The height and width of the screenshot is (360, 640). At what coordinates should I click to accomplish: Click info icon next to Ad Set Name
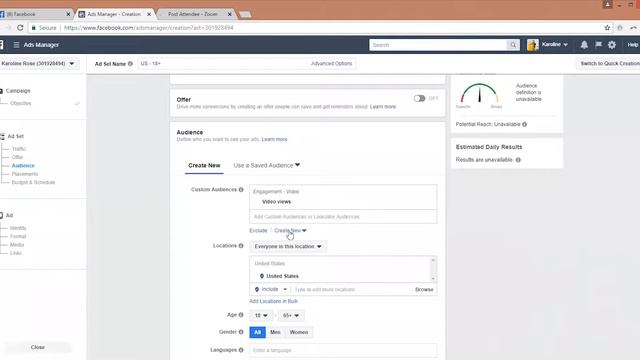pyautogui.click(x=130, y=64)
